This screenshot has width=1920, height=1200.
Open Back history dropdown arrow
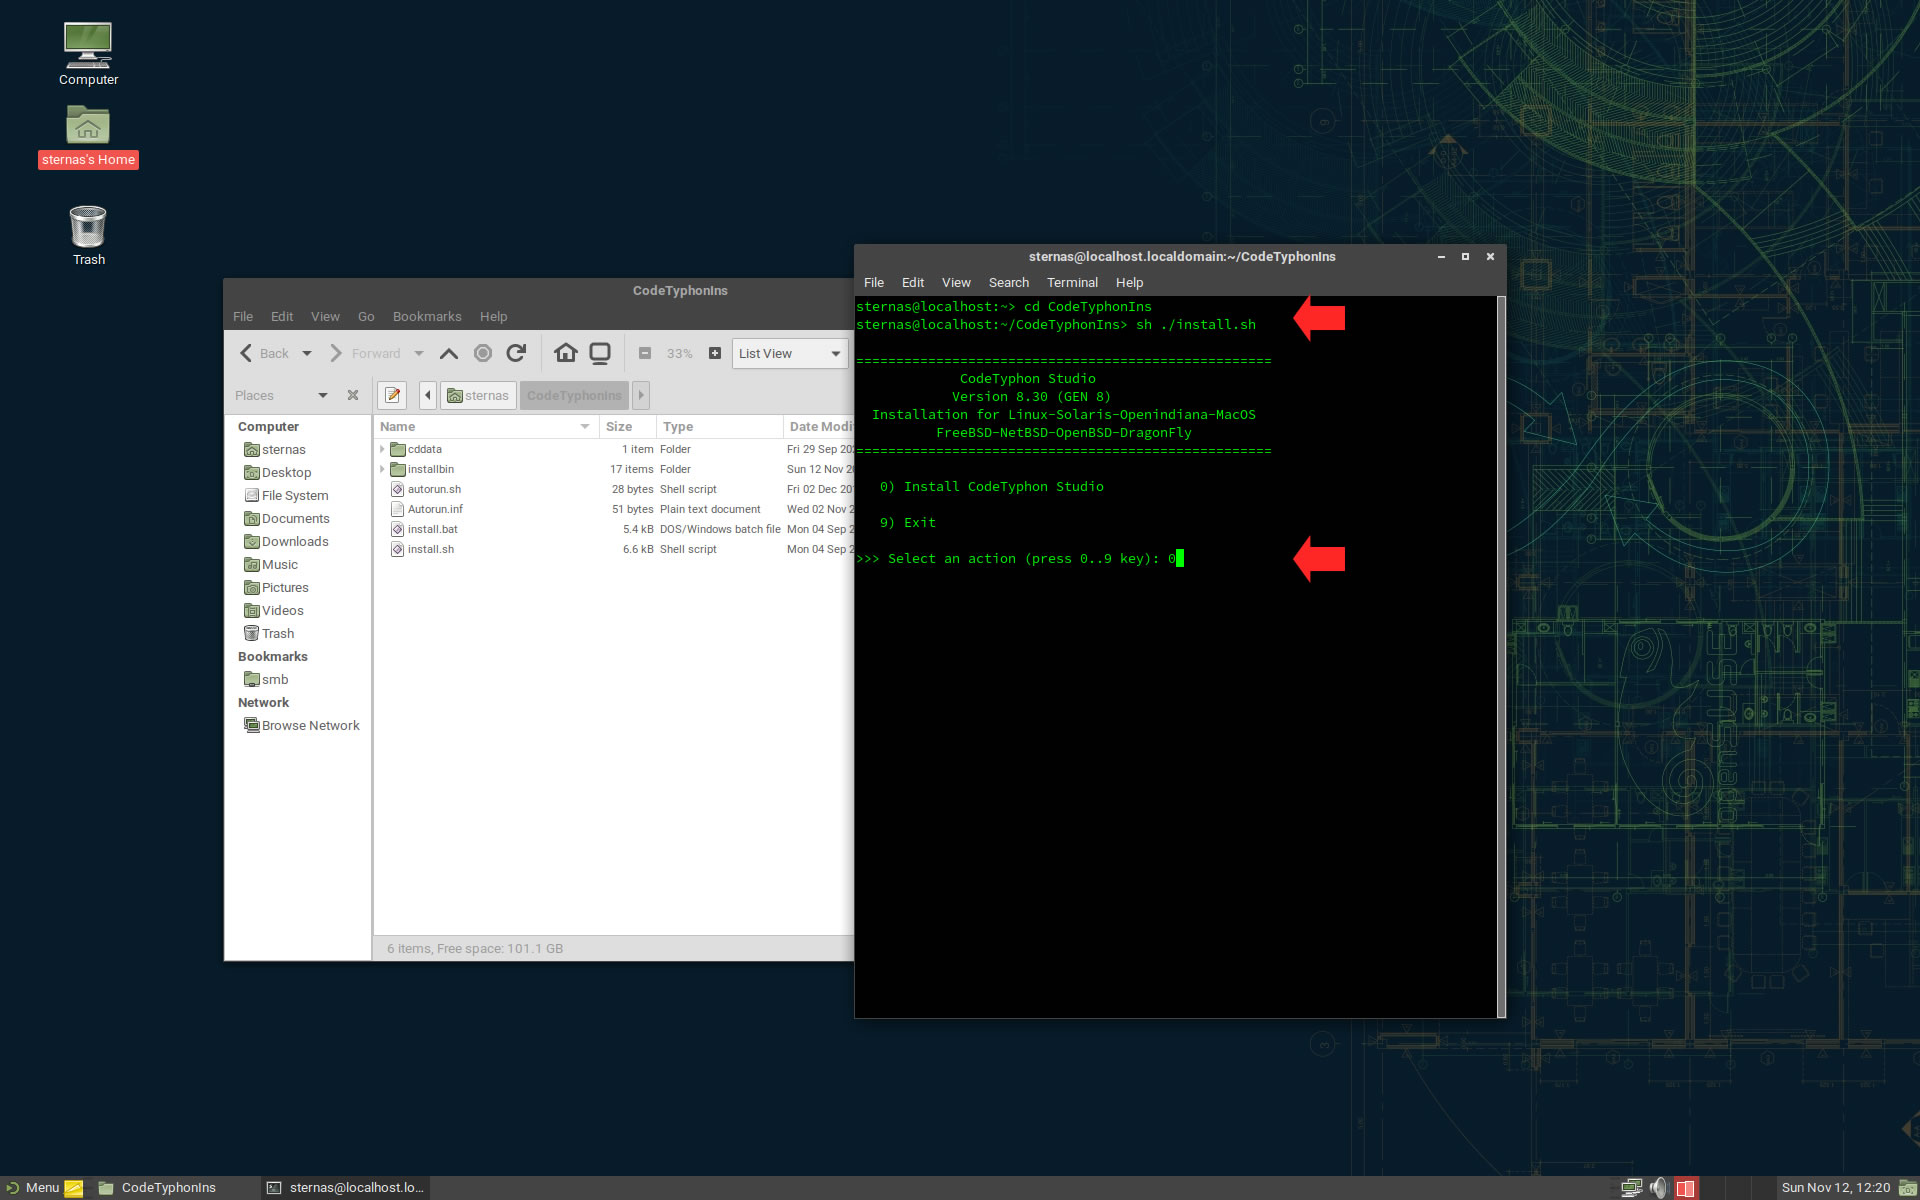coord(307,353)
